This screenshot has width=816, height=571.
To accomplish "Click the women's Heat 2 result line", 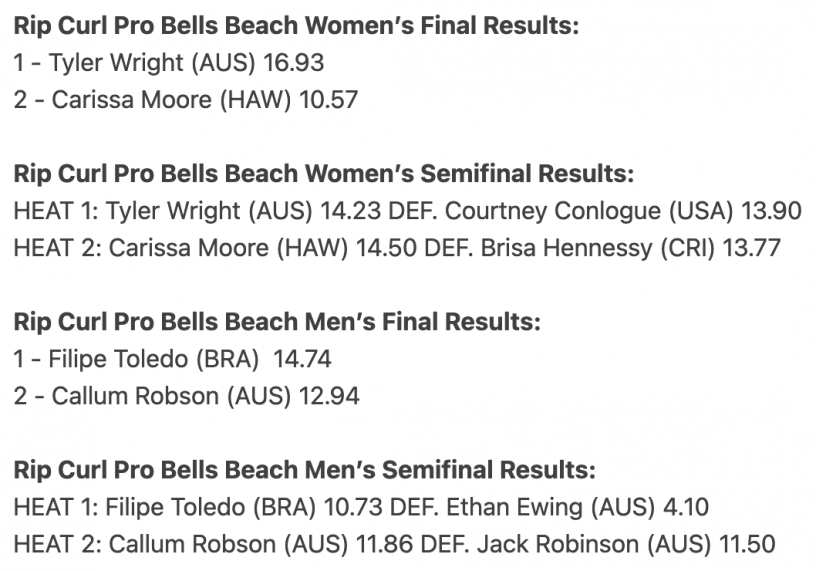I will tap(397, 248).
